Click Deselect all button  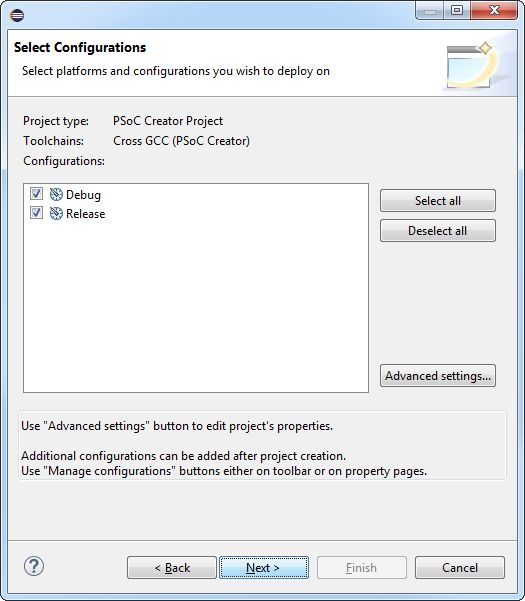coord(438,231)
